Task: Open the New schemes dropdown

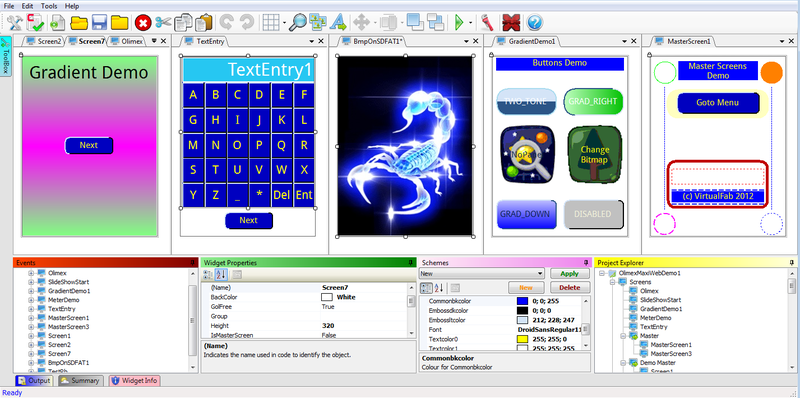Action: pyautogui.click(x=481, y=273)
